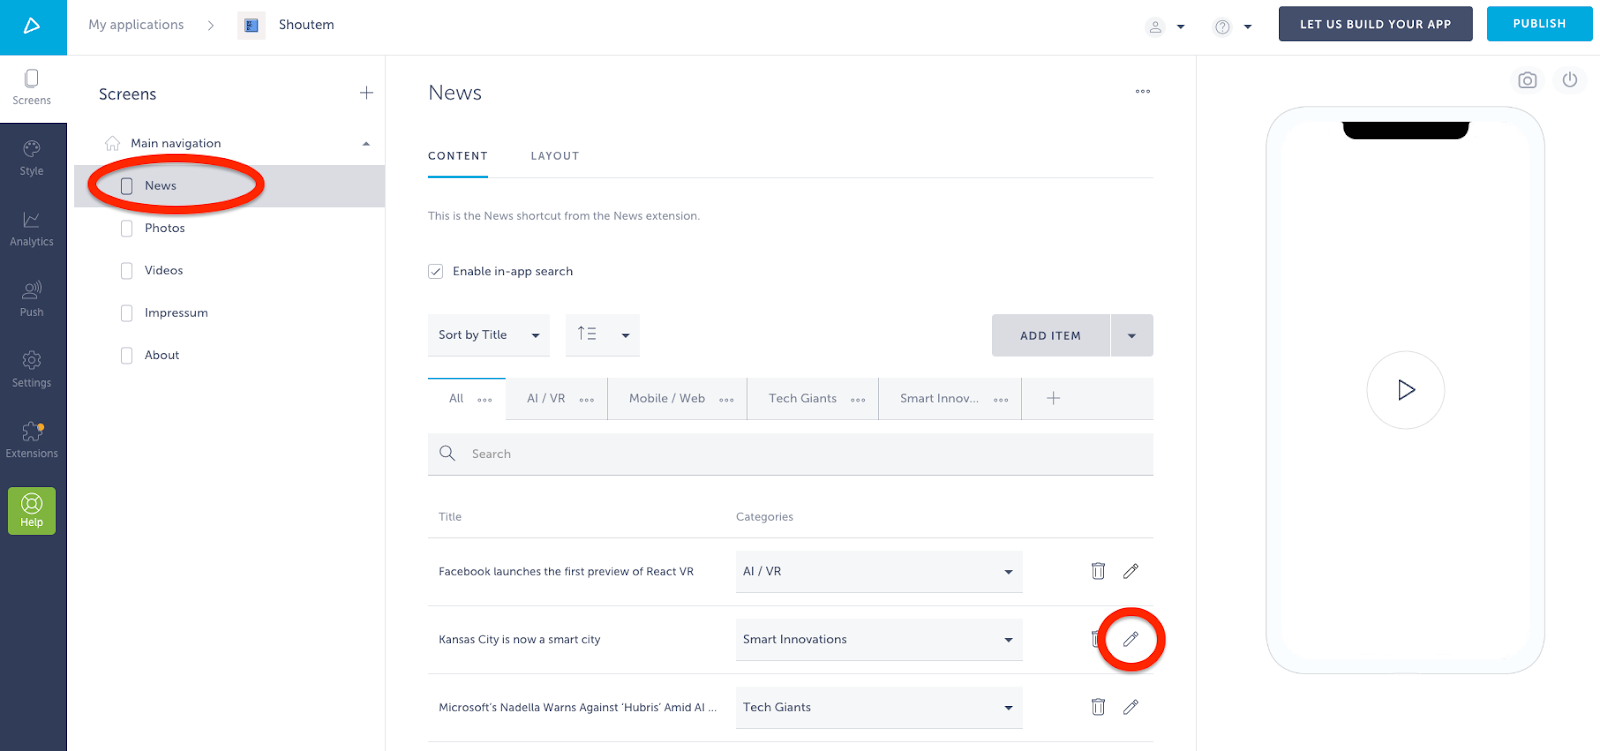Select the Tech Giants category tab
The image size is (1600, 751).
803,398
